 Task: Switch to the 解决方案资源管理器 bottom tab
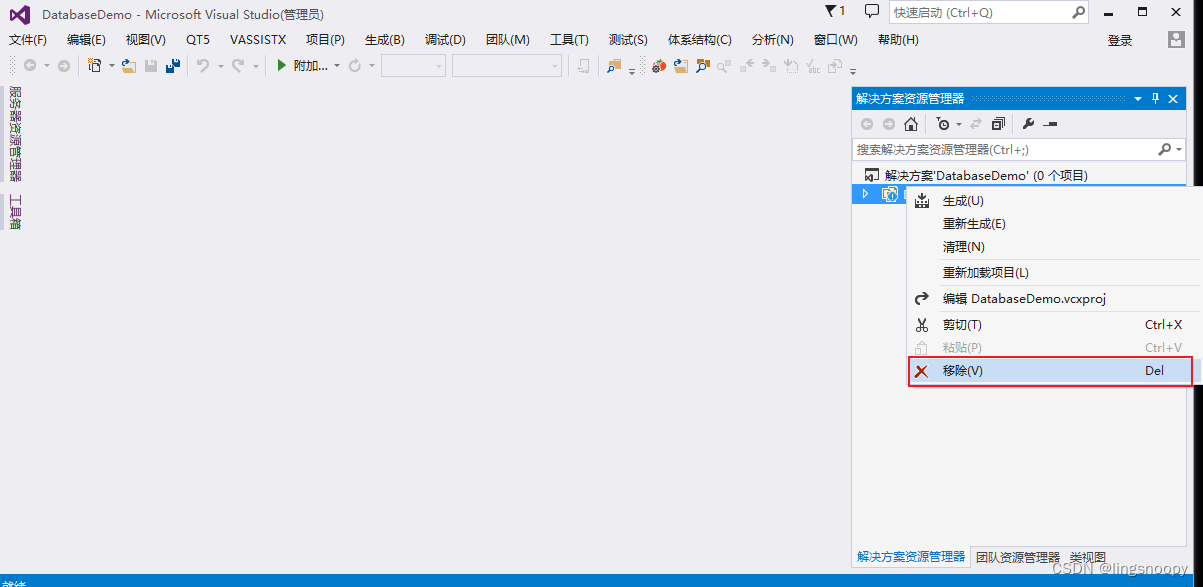[x=911, y=557]
